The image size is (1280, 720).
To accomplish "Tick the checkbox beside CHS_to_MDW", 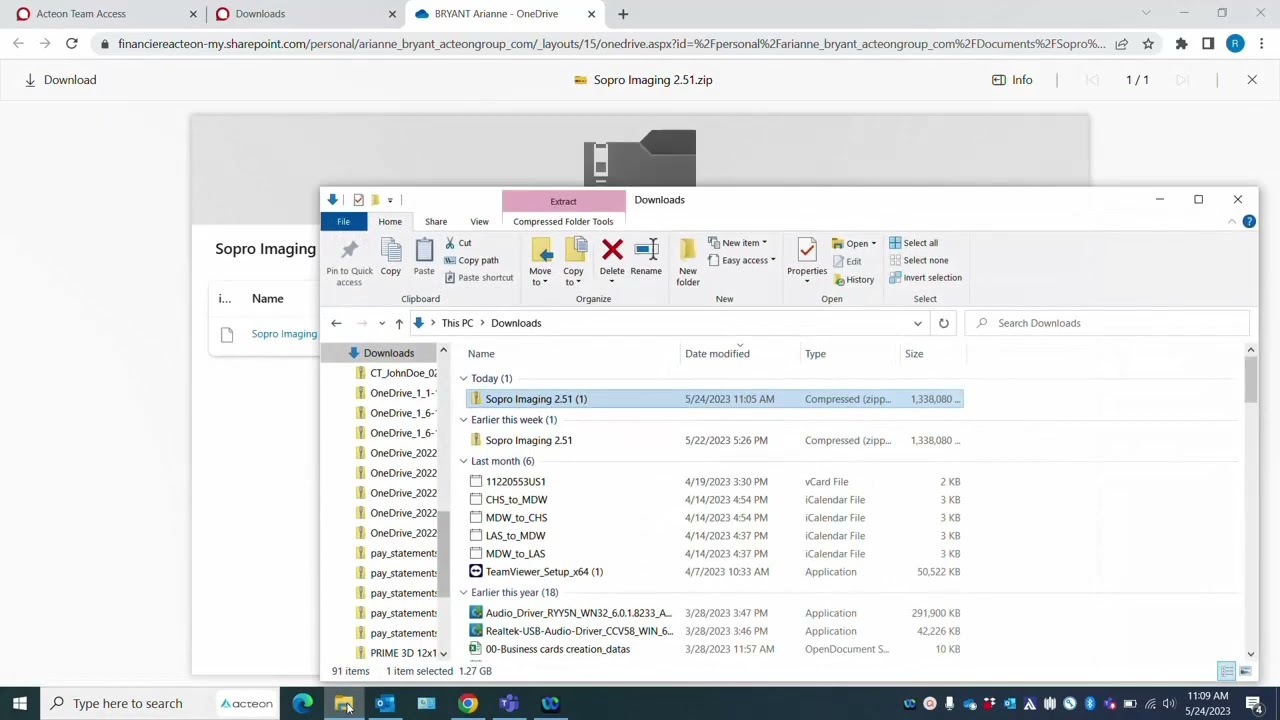I will [x=476, y=500].
